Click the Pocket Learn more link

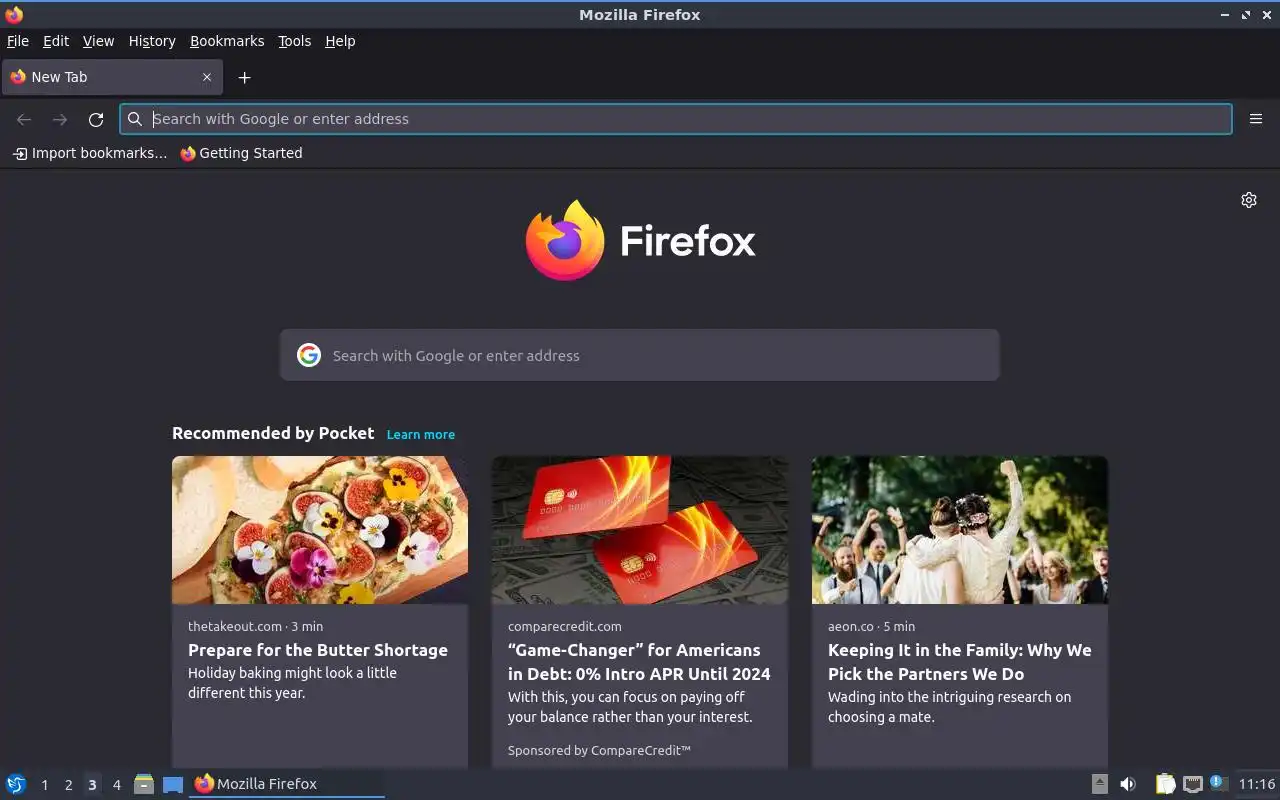coord(421,434)
